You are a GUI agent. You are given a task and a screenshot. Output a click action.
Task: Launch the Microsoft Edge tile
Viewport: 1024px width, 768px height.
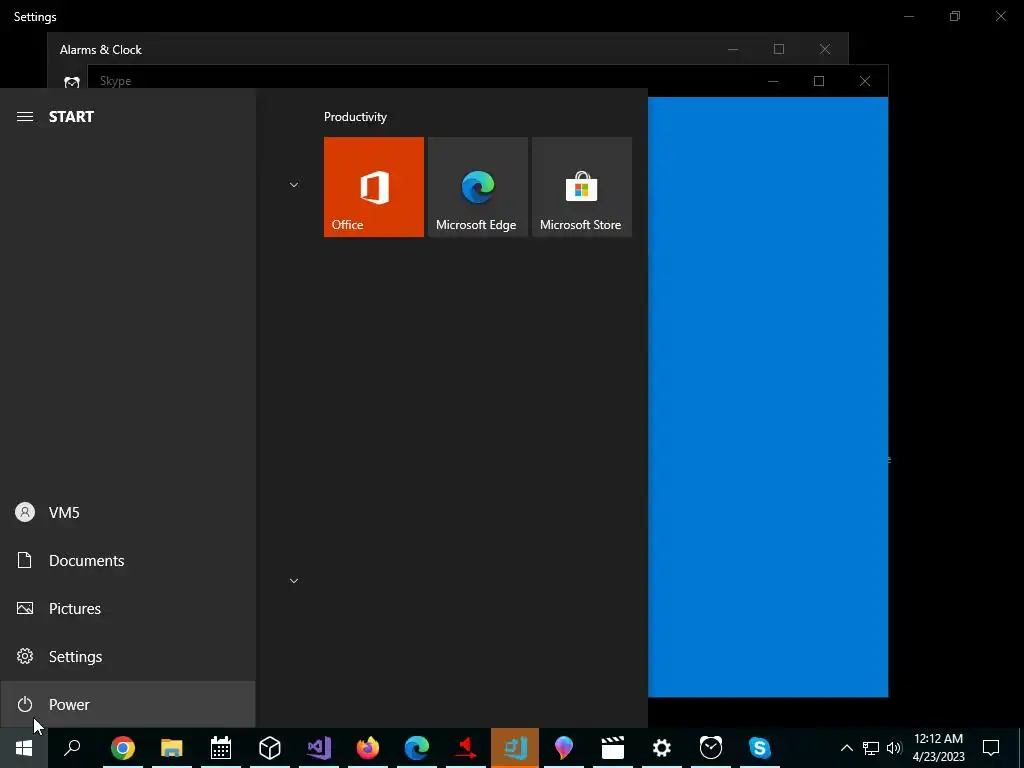pyautogui.click(x=477, y=187)
